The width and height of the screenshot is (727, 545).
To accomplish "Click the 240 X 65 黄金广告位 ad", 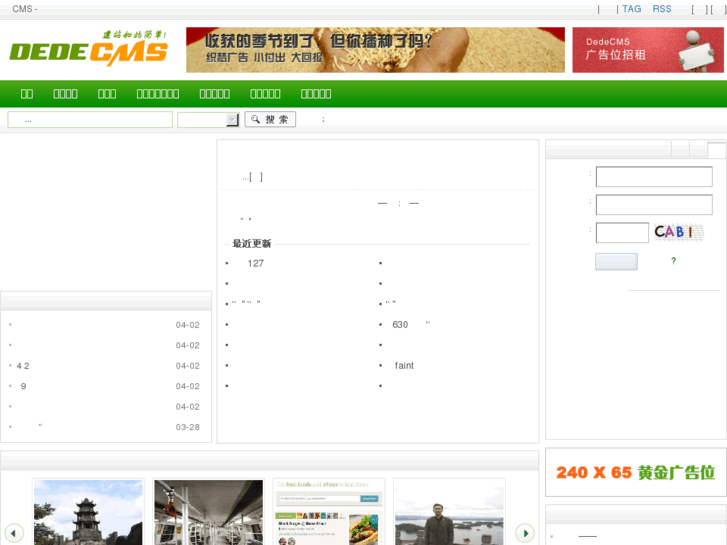I will (x=636, y=472).
